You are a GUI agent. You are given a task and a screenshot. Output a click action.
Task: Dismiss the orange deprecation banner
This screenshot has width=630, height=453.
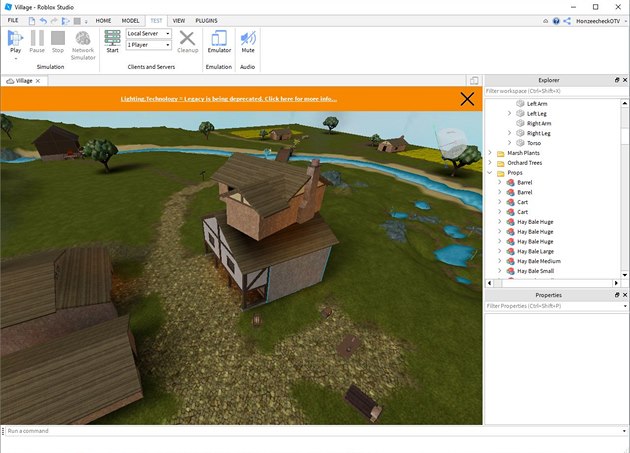tap(467, 99)
